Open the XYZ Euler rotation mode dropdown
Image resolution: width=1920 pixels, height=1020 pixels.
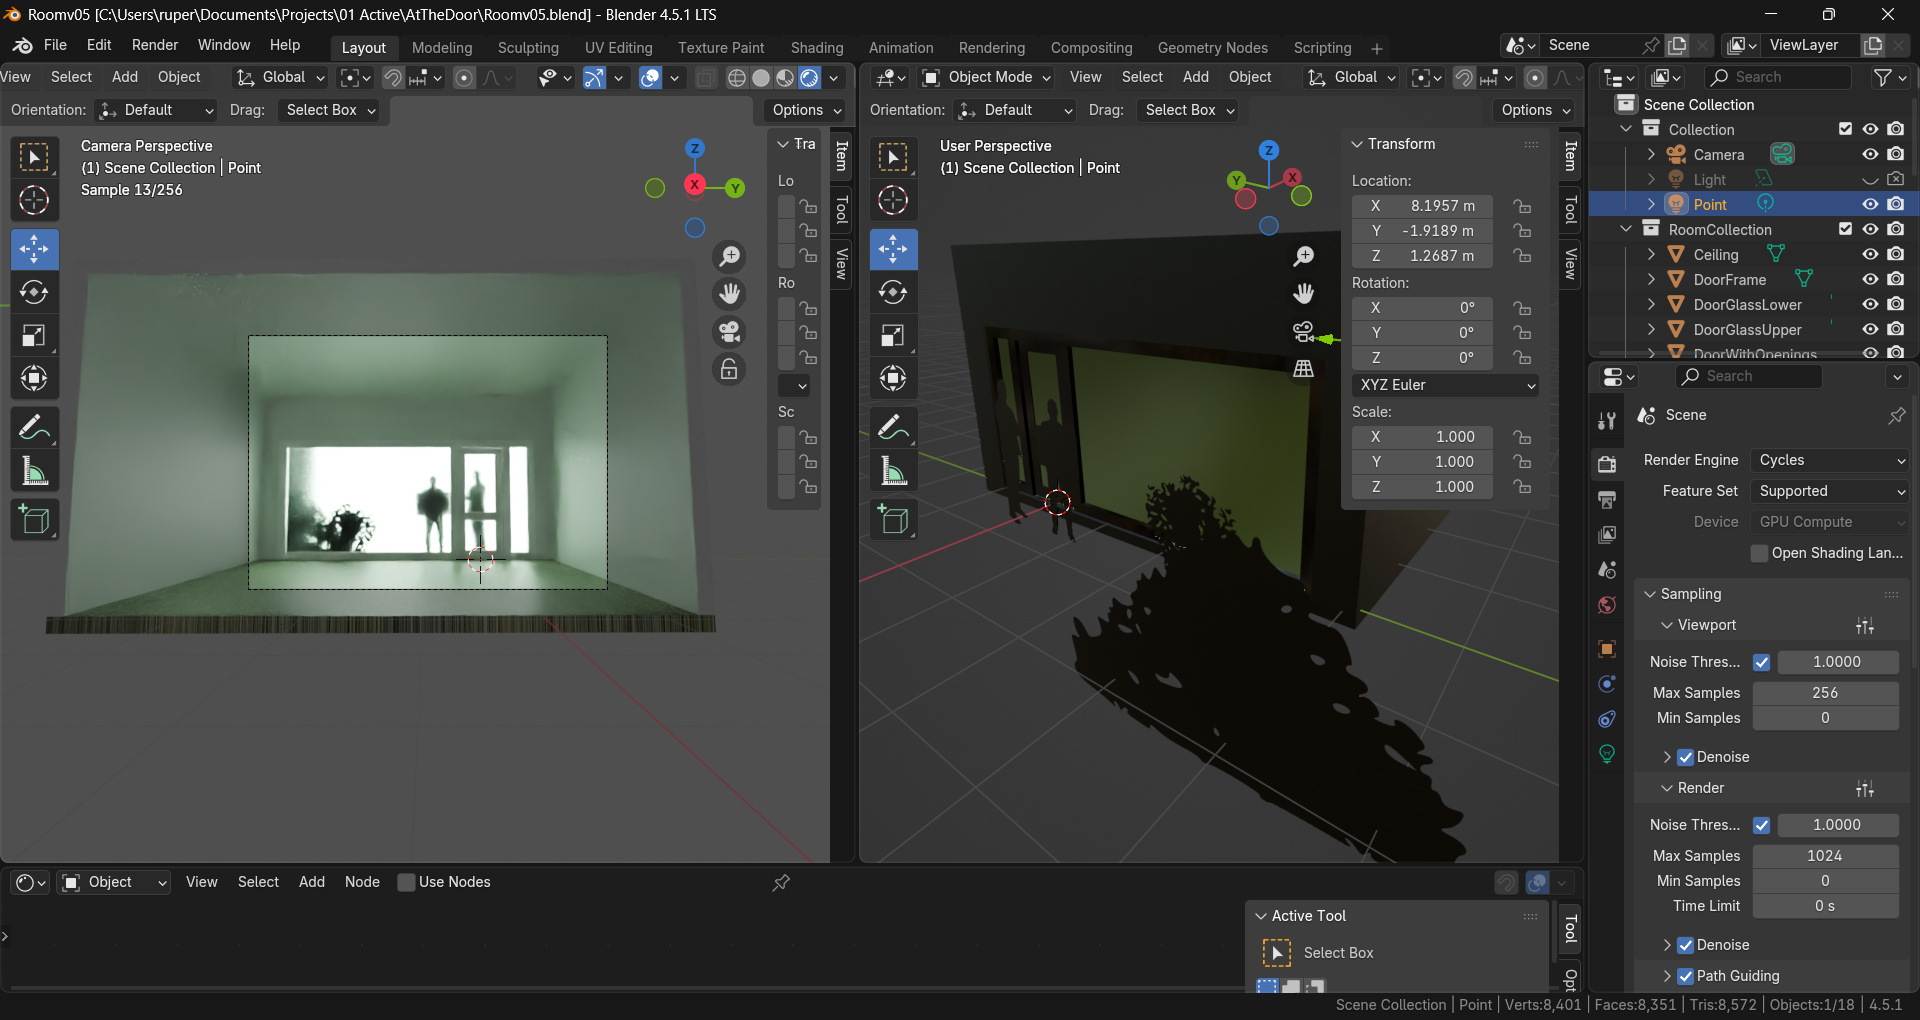(x=1444, y=385)
